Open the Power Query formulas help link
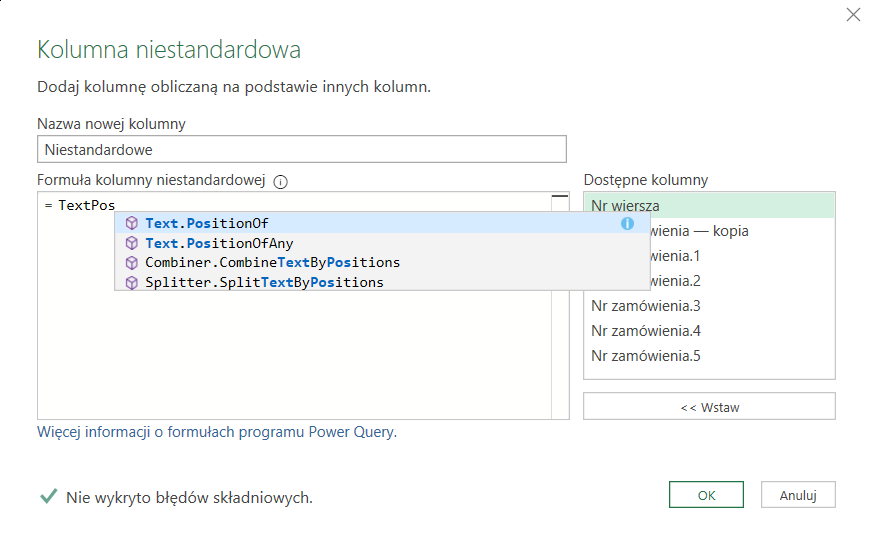The height and width of the screenshot is (546, 873). (217, 432)
